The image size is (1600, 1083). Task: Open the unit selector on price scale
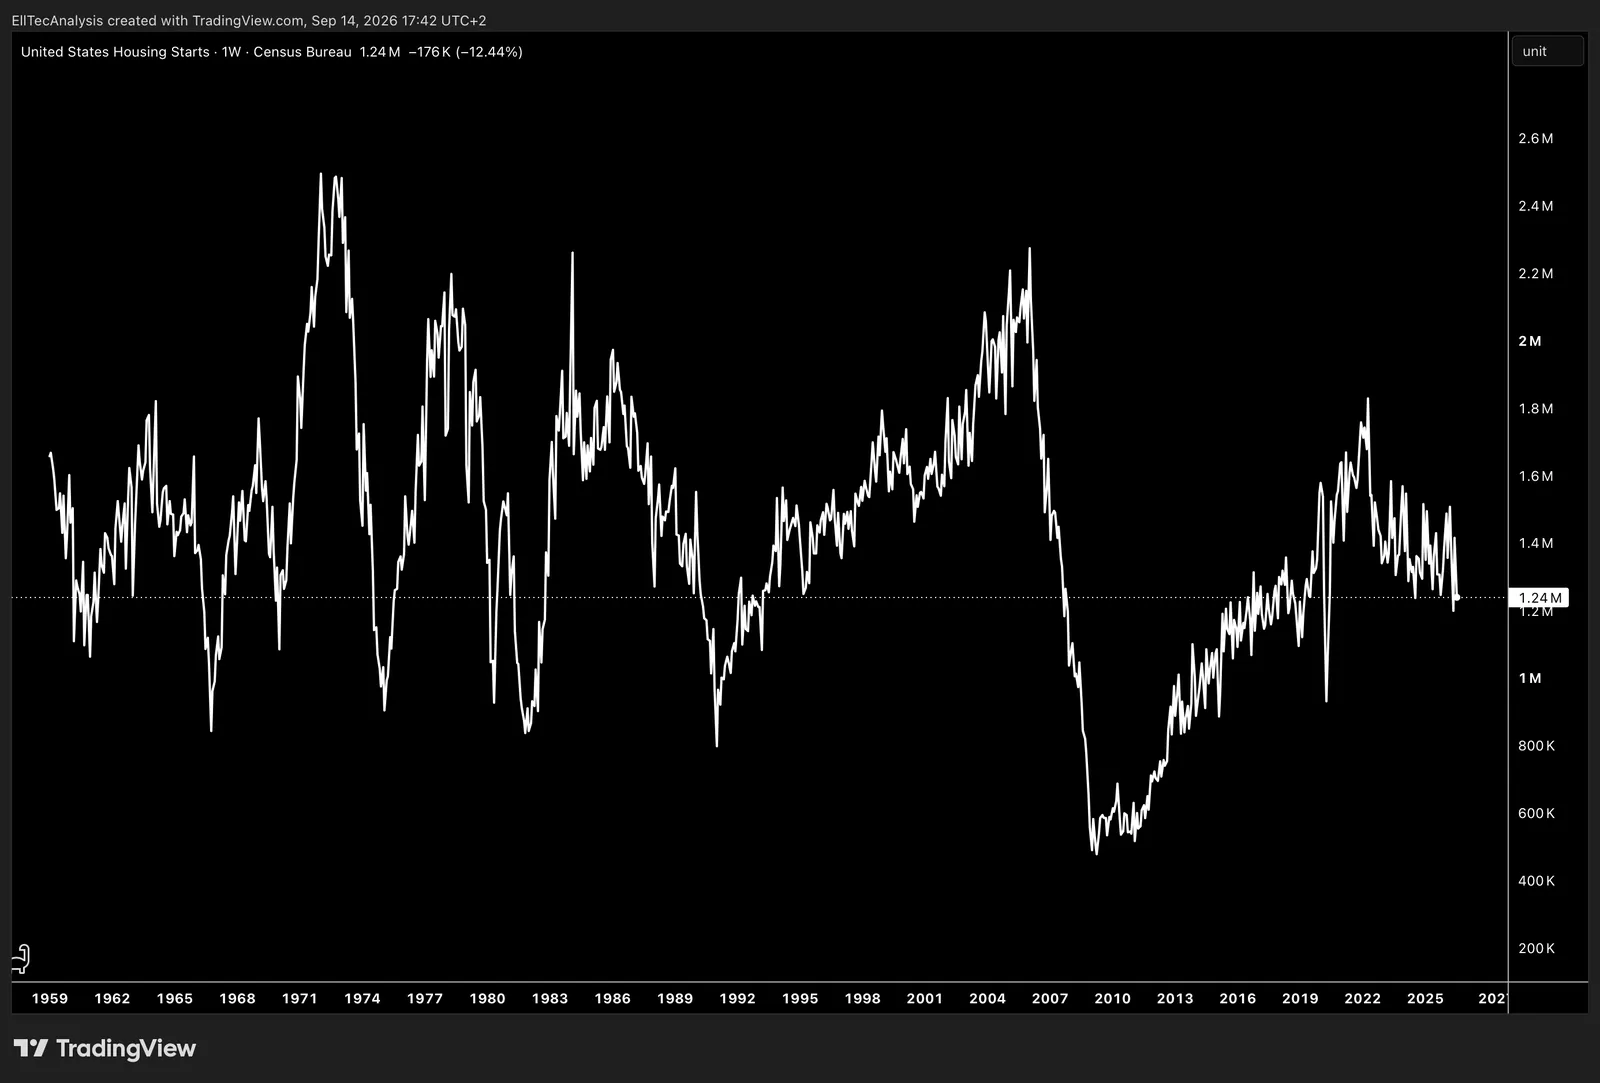pyautogui.click(x=1547, y=51)
